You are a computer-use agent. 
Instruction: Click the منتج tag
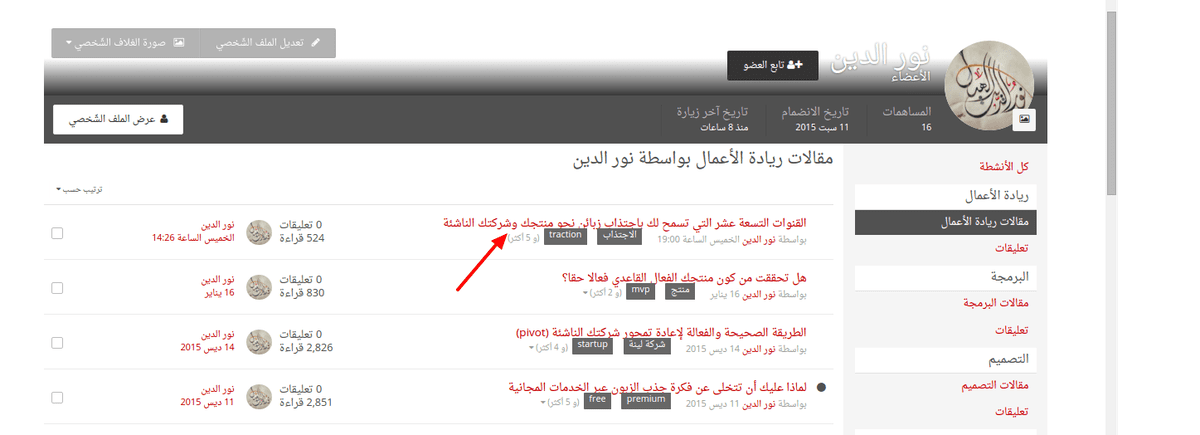682,292
